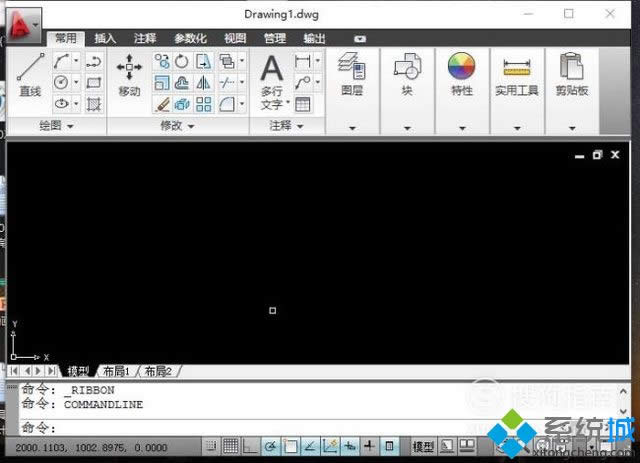640x463 pixels.
Task: Switch to the 视图 ribbon tab
Action: click(235, 38)
